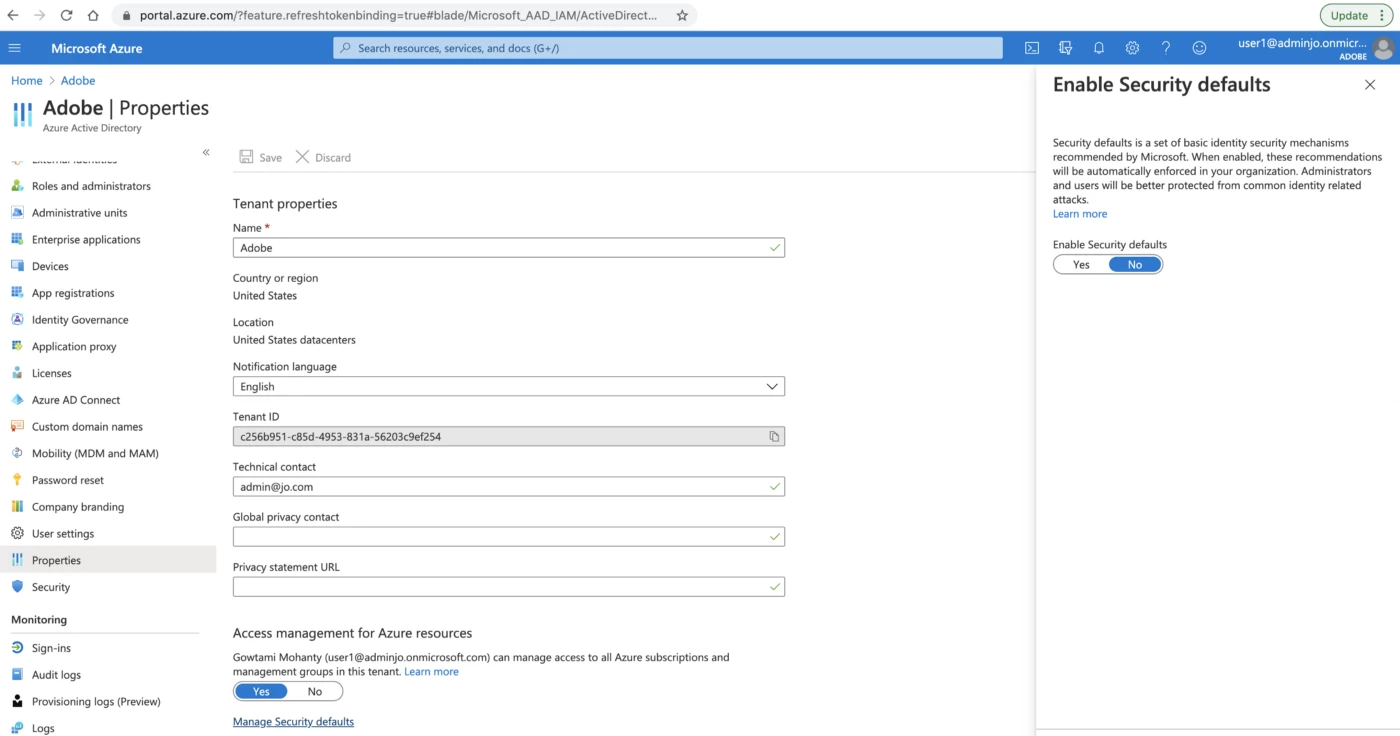This screenshot has height=736, width=1400.
Task: Open Company branding
Action: point(78,507)
